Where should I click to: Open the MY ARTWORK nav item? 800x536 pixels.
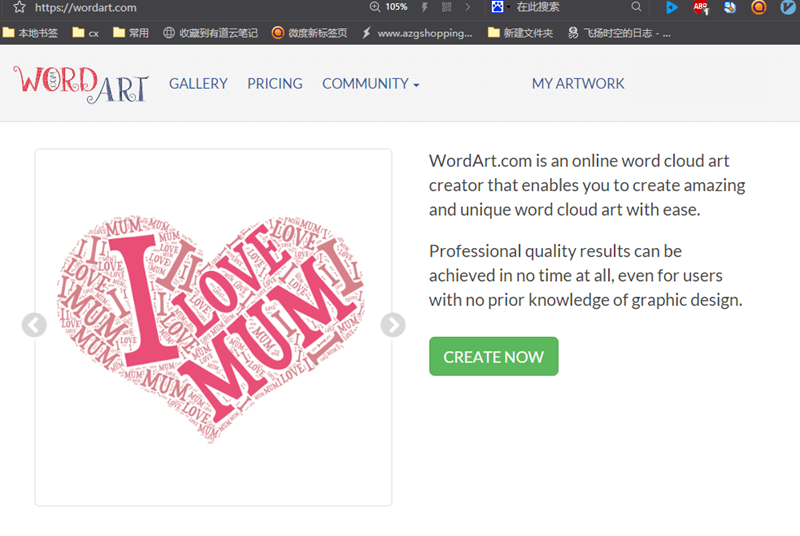click(578, 84)
